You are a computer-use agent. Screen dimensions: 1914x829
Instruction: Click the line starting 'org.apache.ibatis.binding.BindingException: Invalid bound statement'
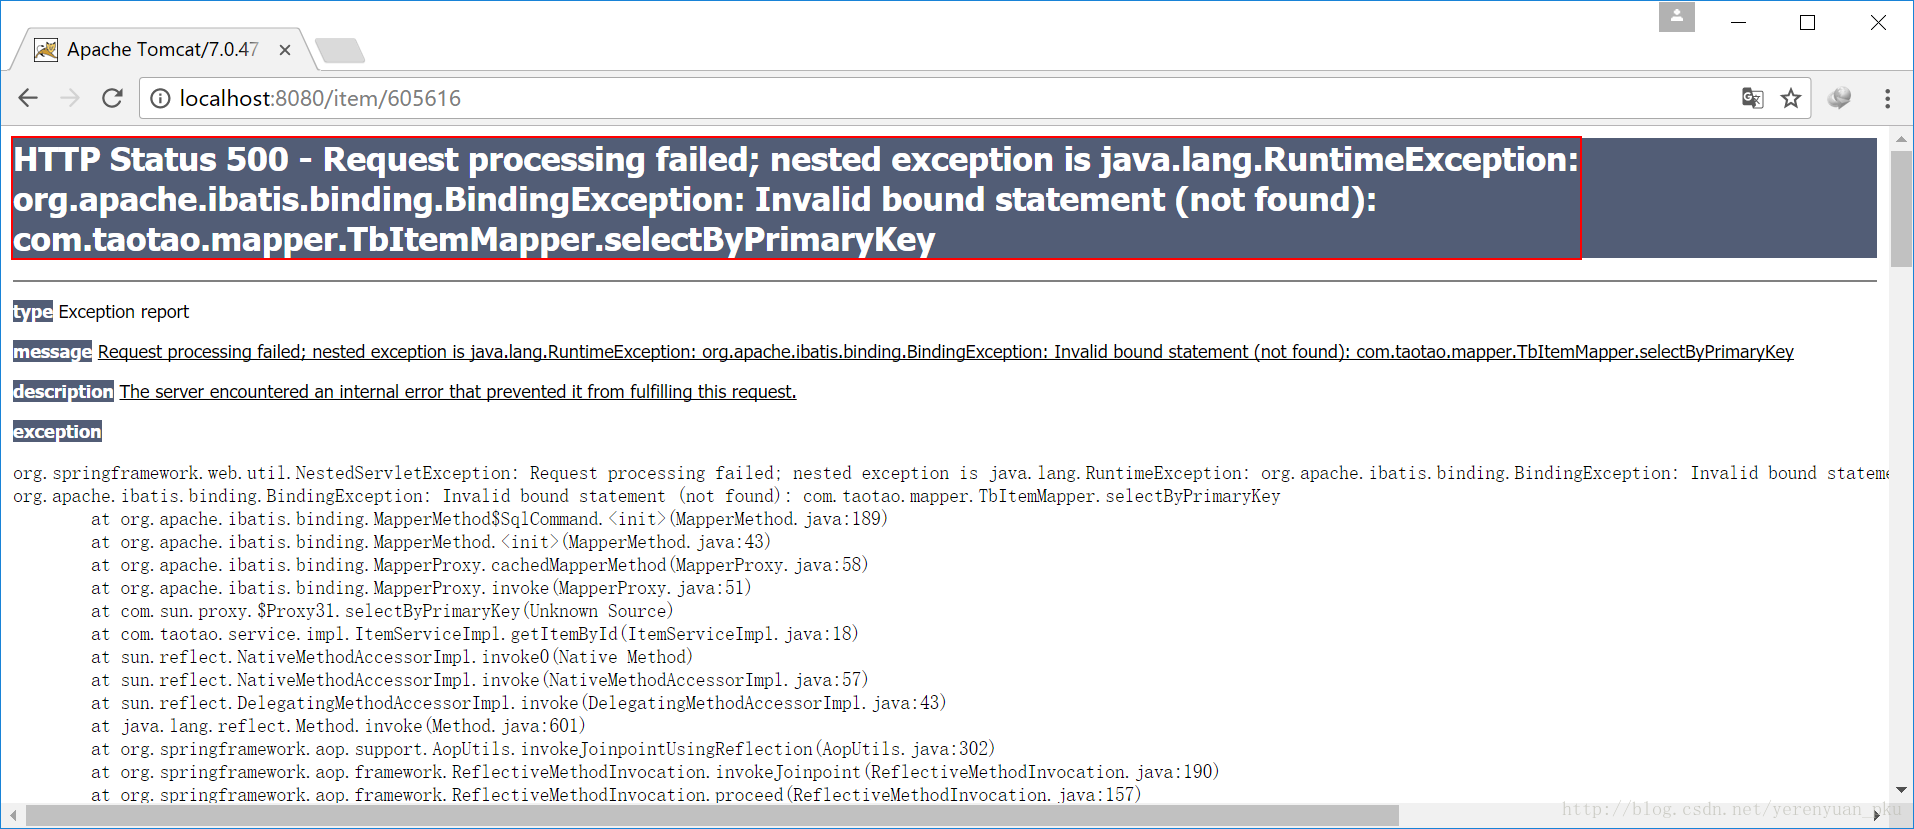(x=646, y=496)
